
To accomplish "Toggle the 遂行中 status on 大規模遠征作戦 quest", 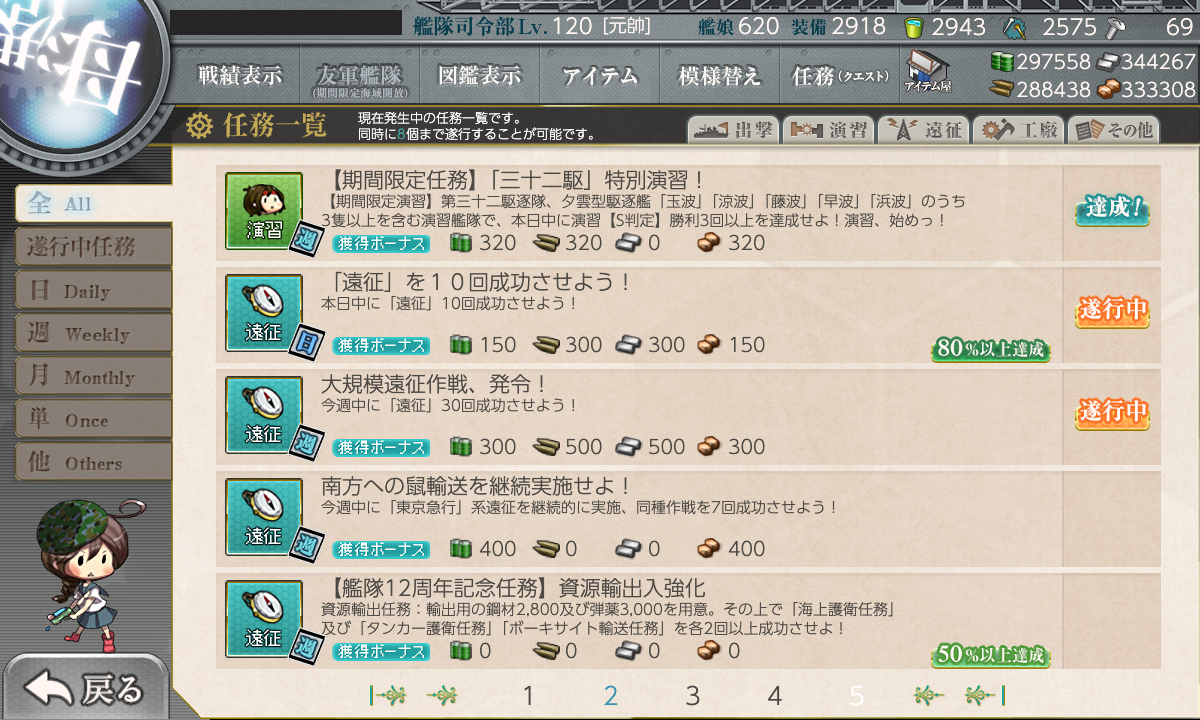I will [1112, 413].
